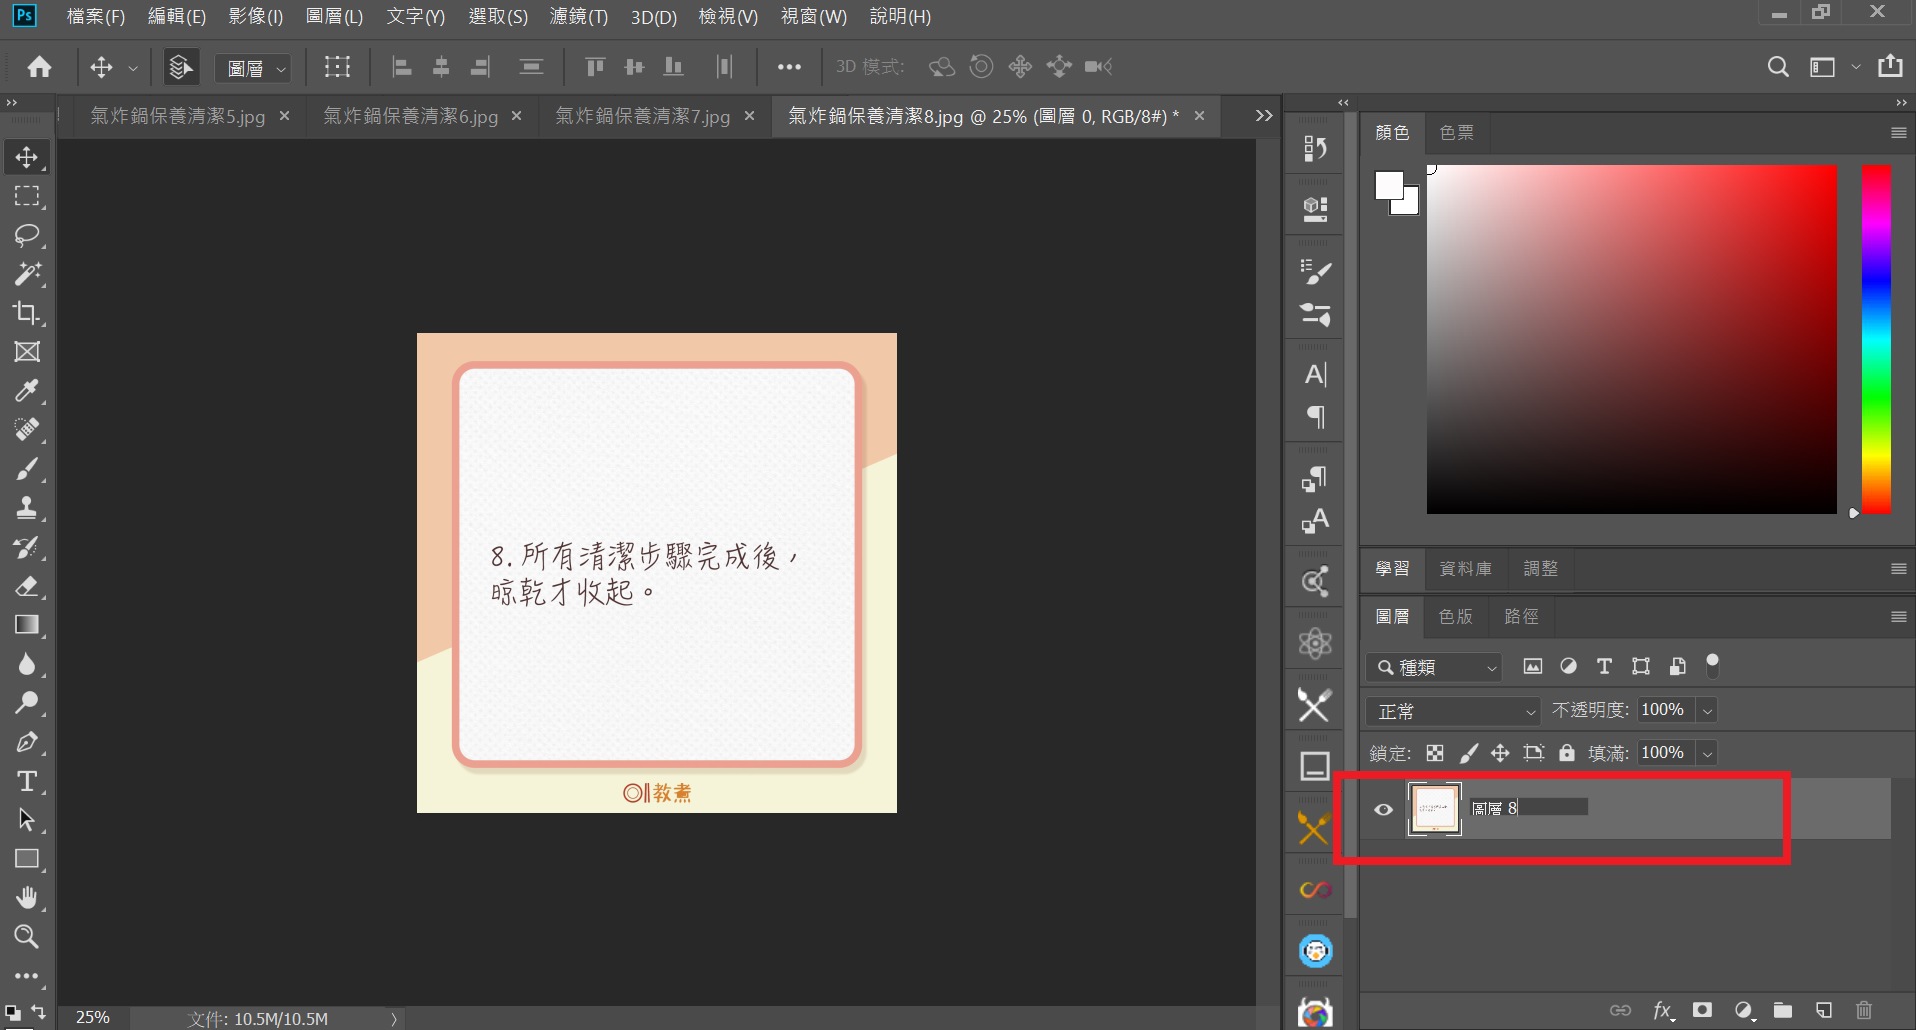Viewport: 1916px width, 1030px height.
Task: Click the 圖層 8 layer thumbnail
Action: coord(1434,808)
